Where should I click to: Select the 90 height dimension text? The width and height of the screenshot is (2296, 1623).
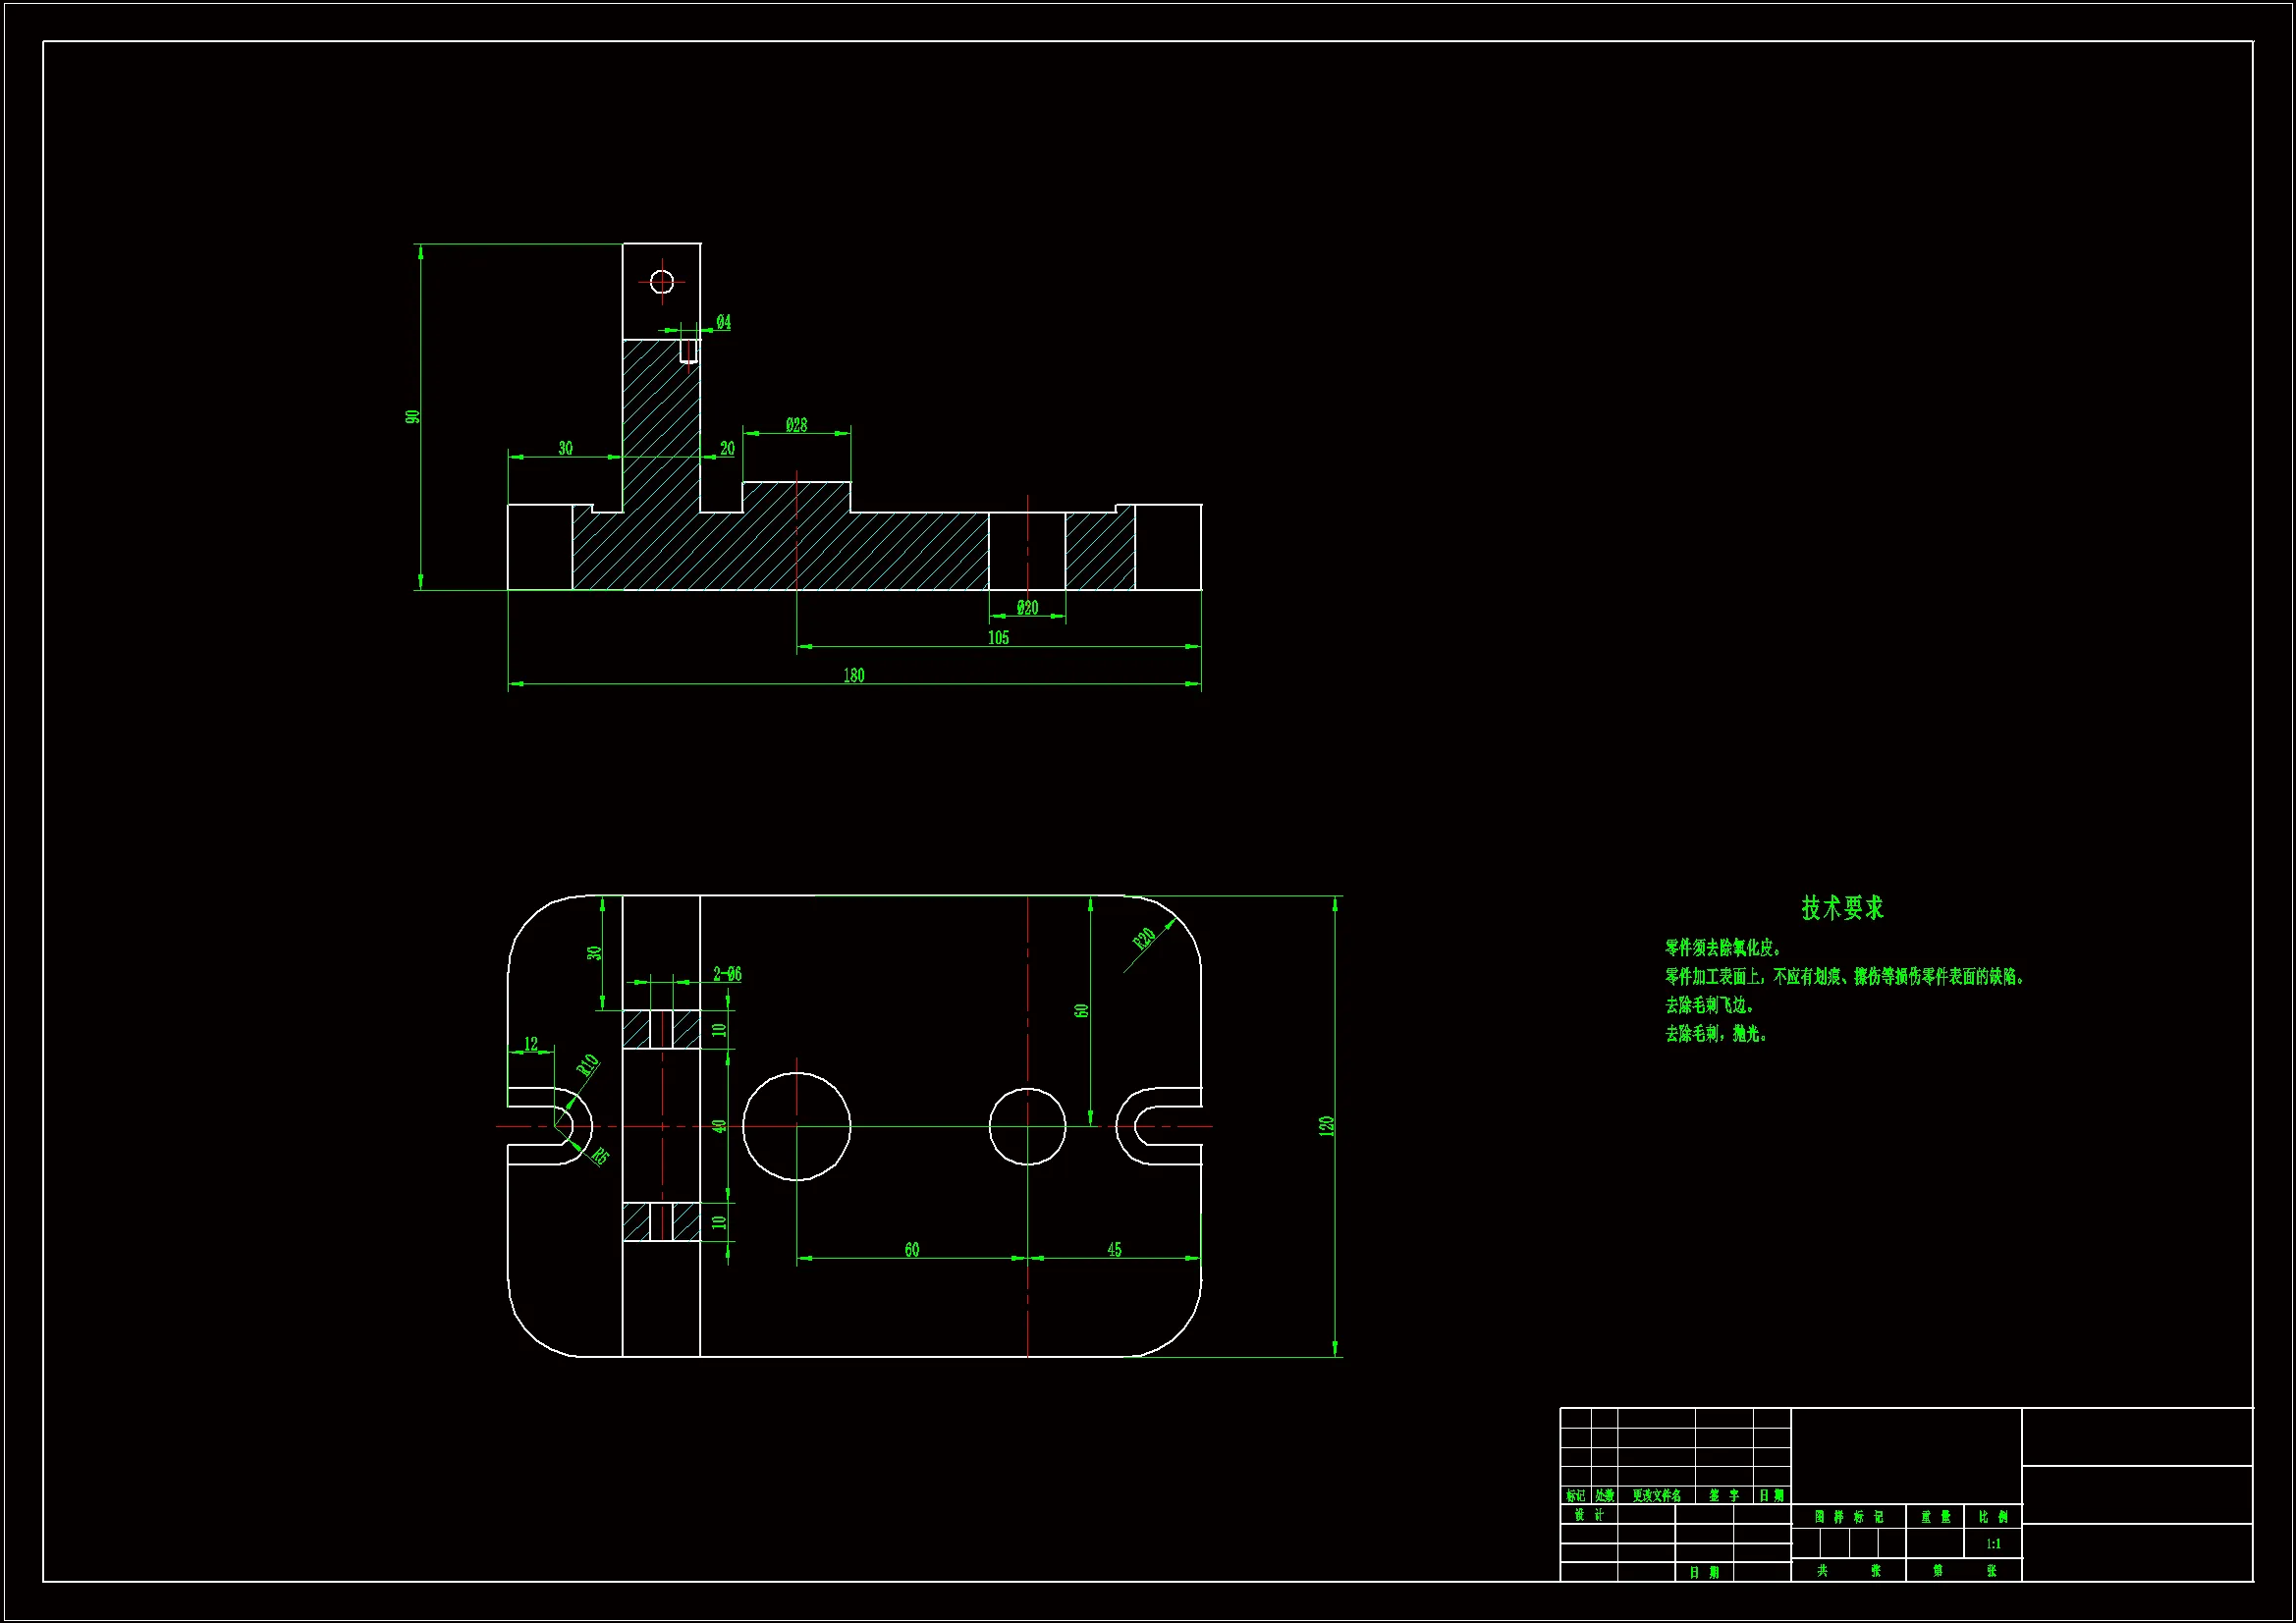pos(412,416)
